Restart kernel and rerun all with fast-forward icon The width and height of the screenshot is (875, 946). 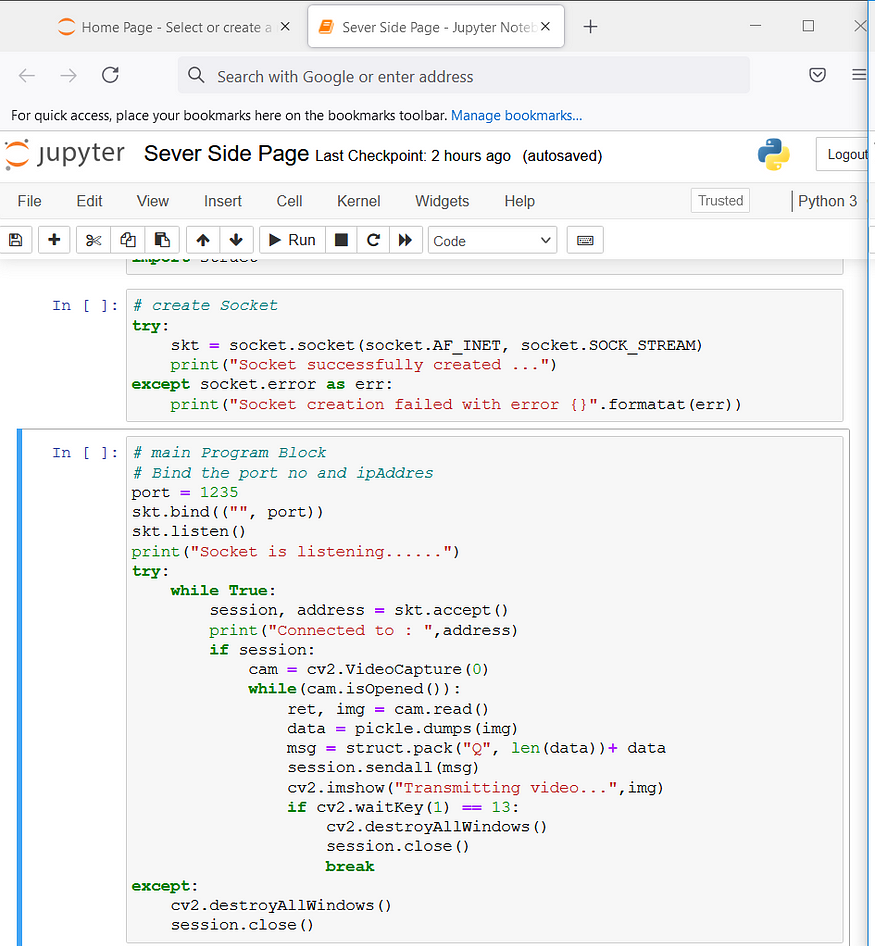point(406,240)
